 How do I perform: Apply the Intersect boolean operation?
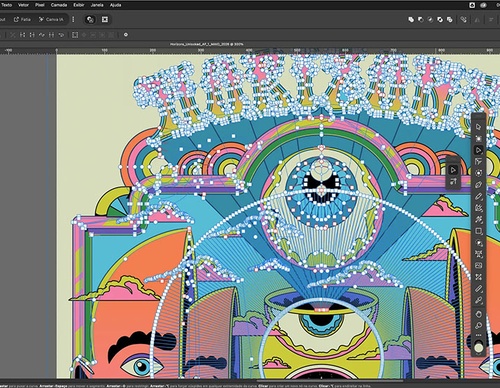tap(430, 20)
